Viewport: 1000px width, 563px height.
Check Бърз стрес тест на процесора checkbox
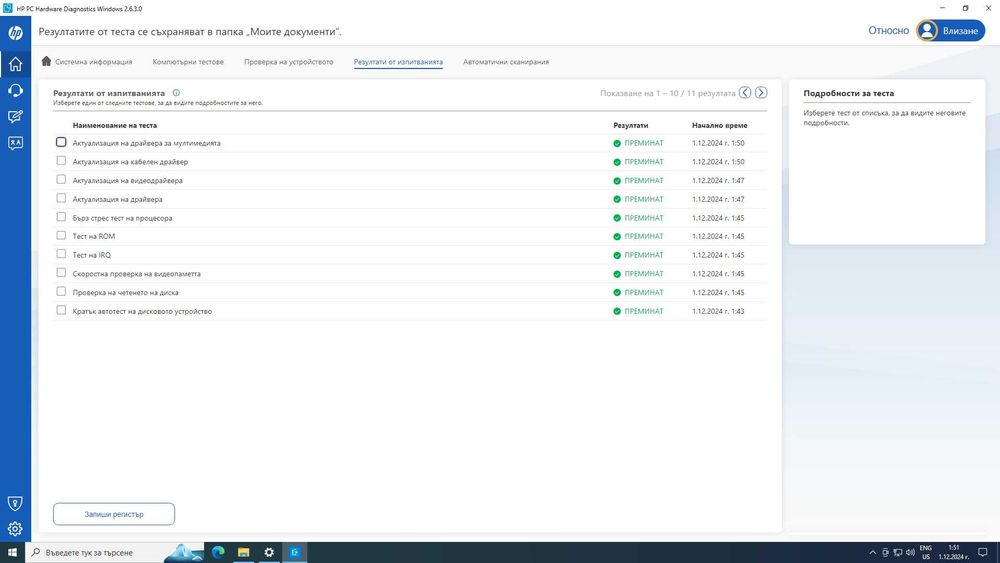click(61, 217)
